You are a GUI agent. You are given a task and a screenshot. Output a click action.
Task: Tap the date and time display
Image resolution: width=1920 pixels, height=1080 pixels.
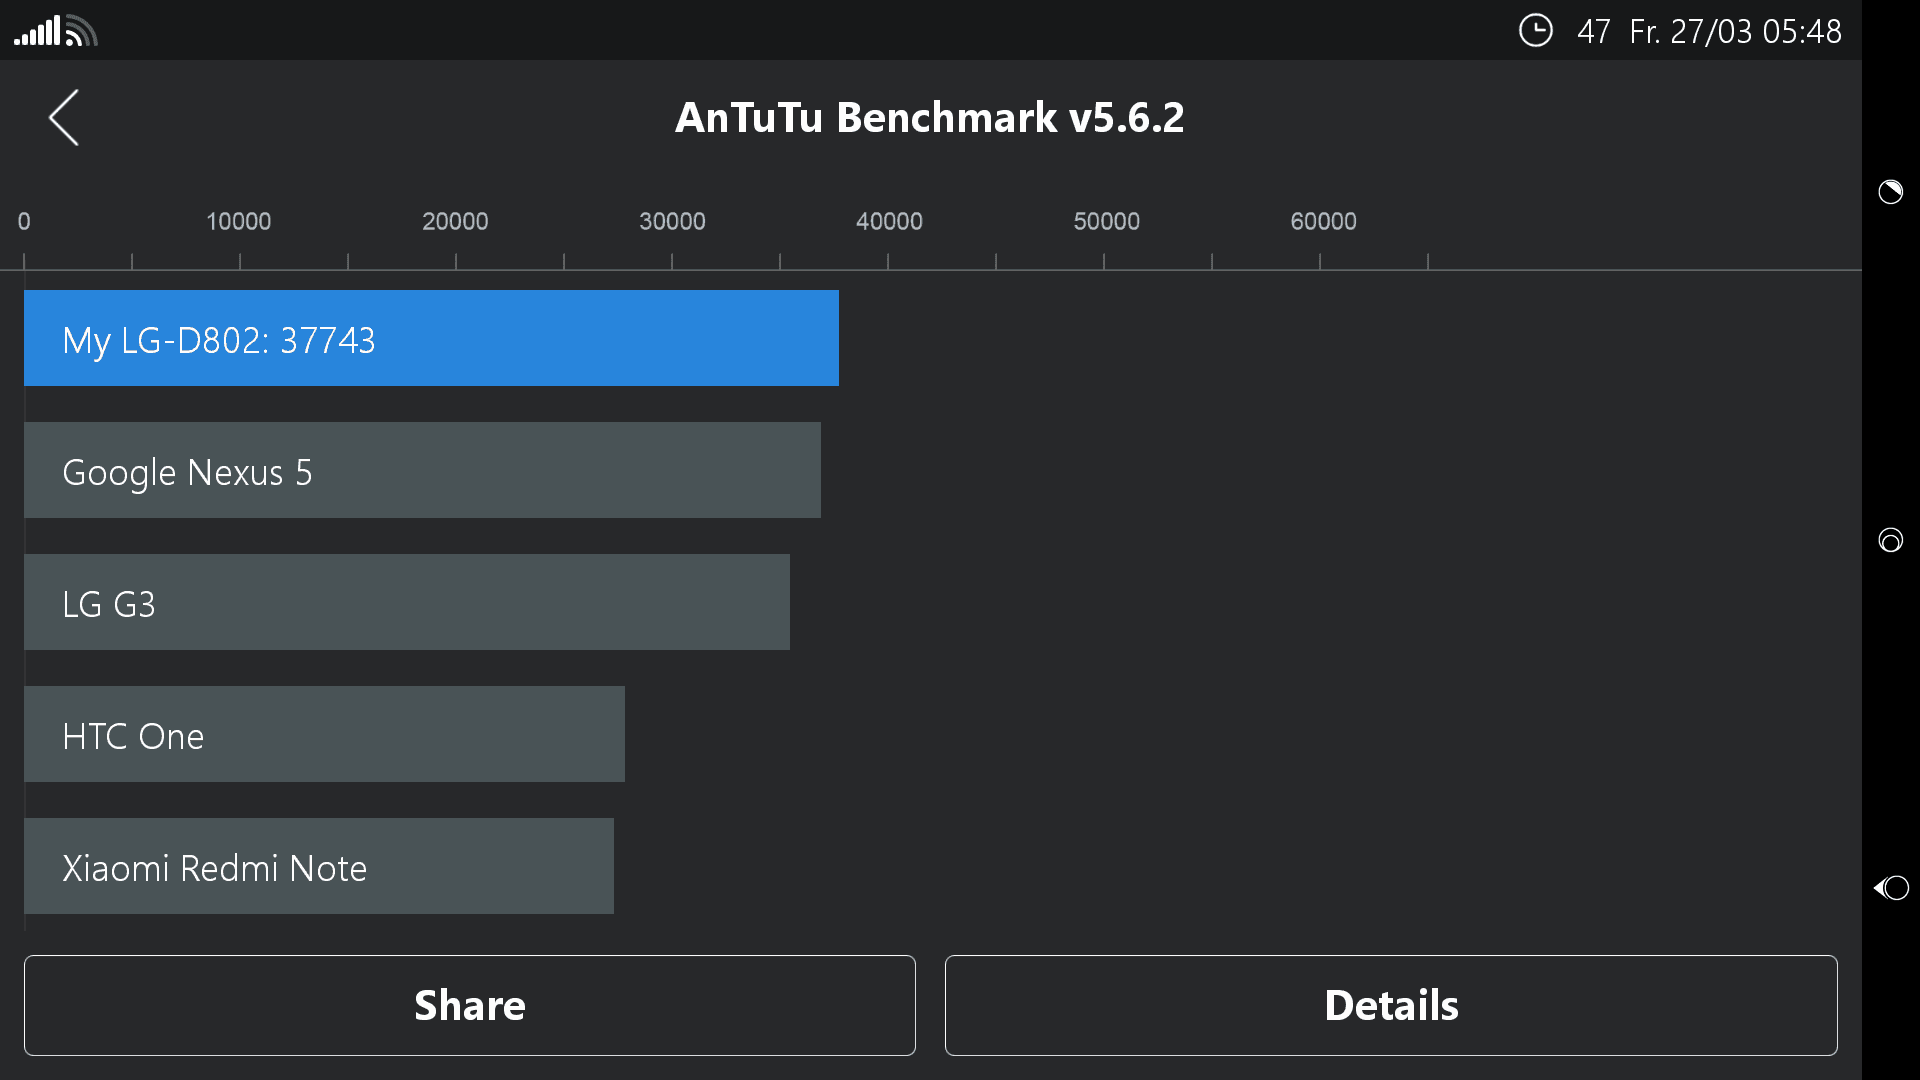click(x=1735, y=31)
